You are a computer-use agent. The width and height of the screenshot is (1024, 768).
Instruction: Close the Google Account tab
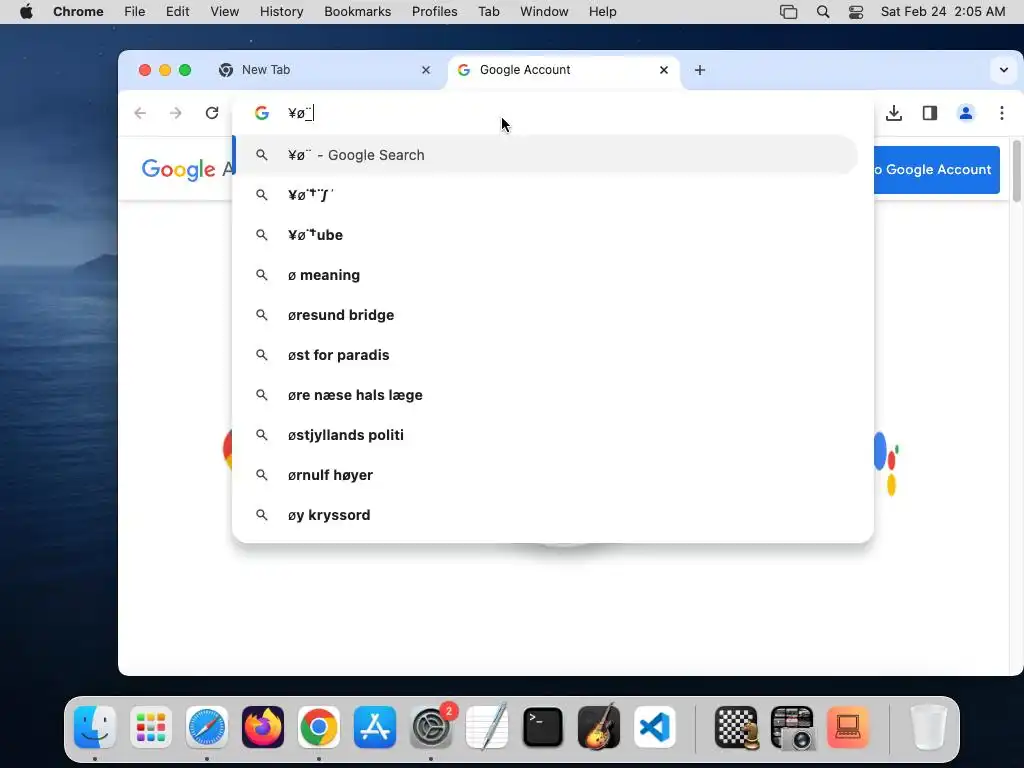[x=664, y=70]
